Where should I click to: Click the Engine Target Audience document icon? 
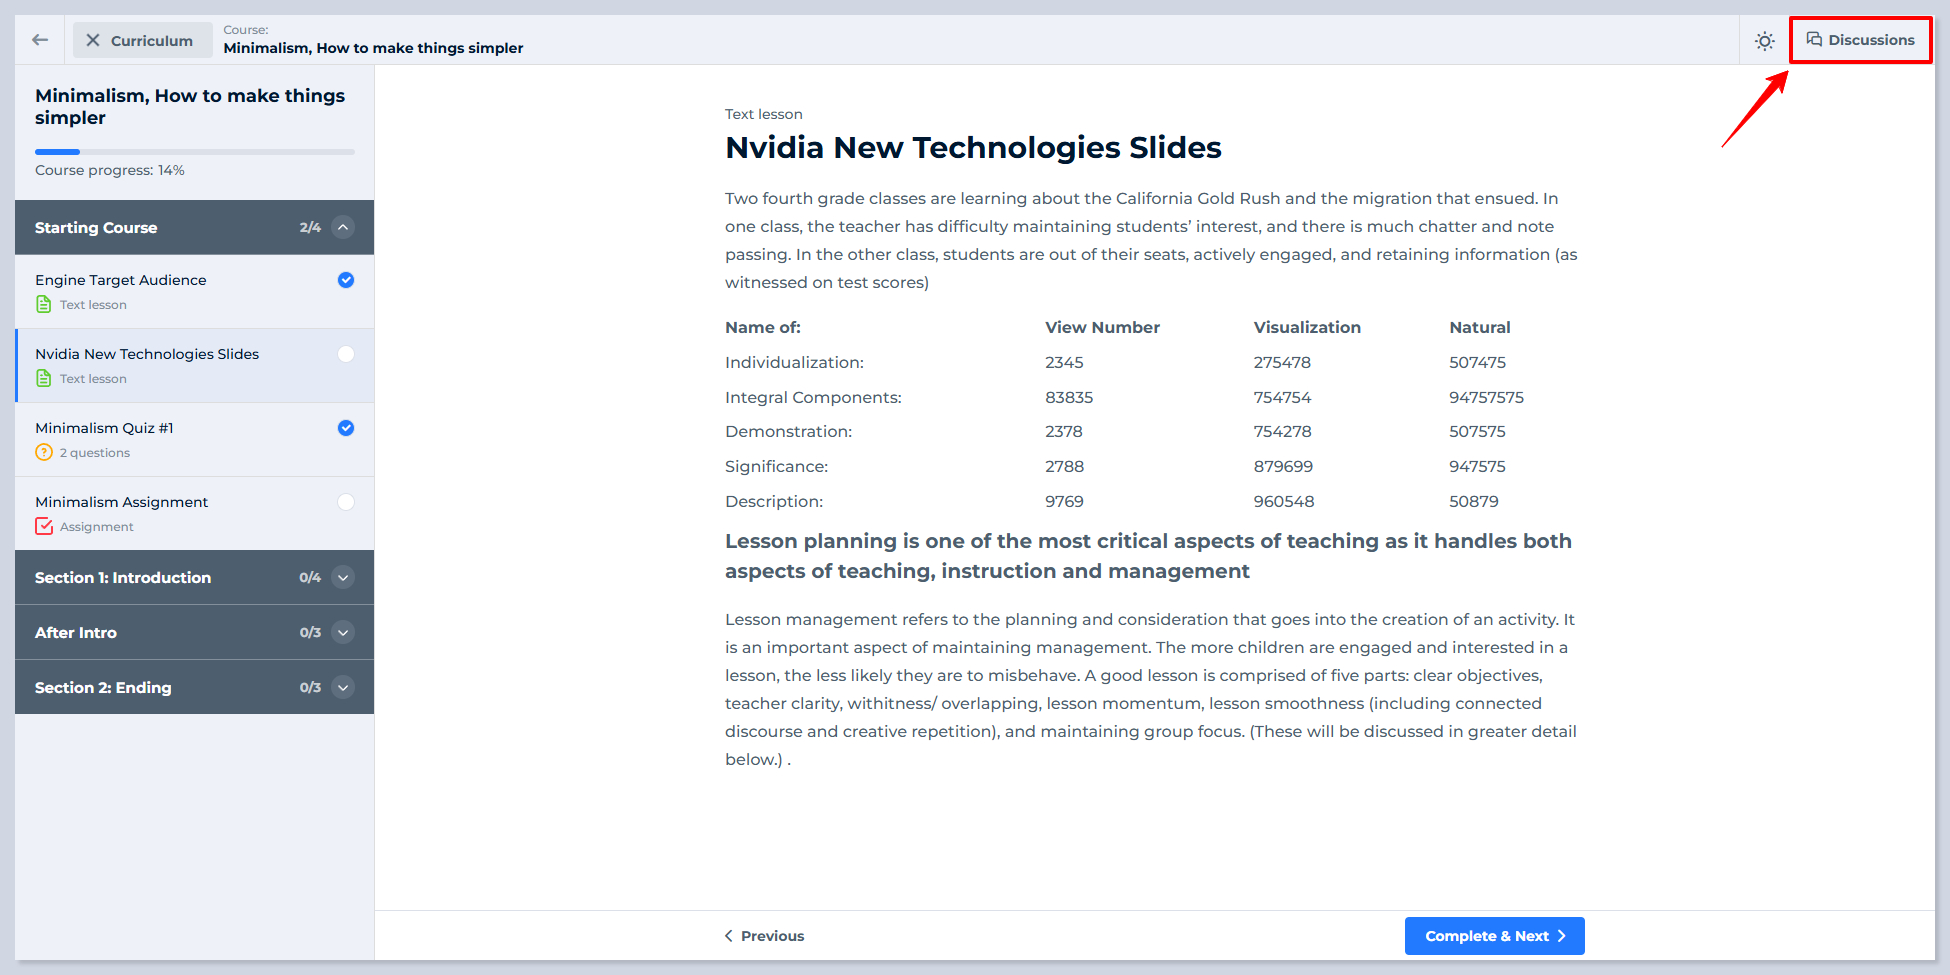44,305
